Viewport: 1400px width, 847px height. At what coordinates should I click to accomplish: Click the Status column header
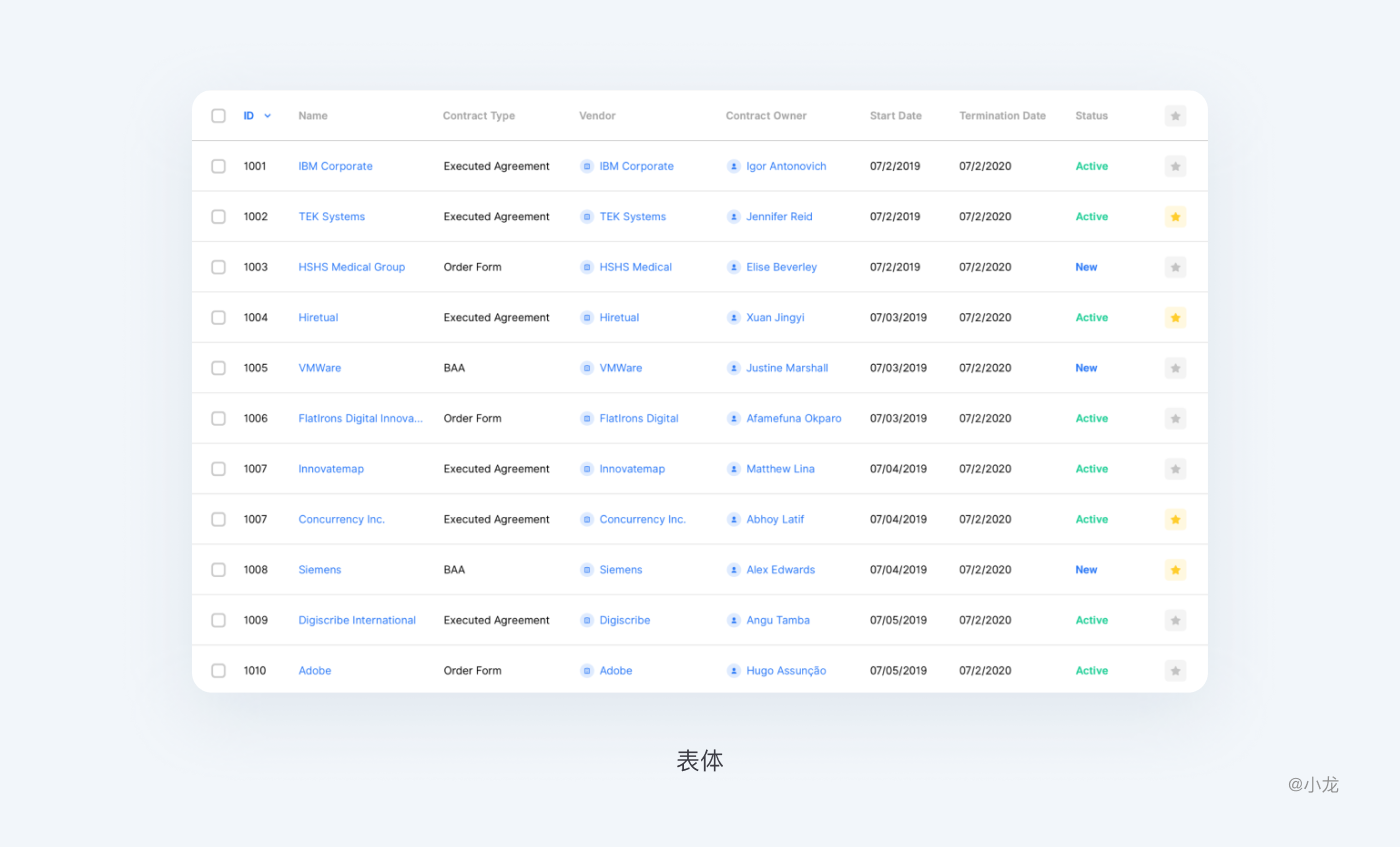click(x=1092, y=116)
